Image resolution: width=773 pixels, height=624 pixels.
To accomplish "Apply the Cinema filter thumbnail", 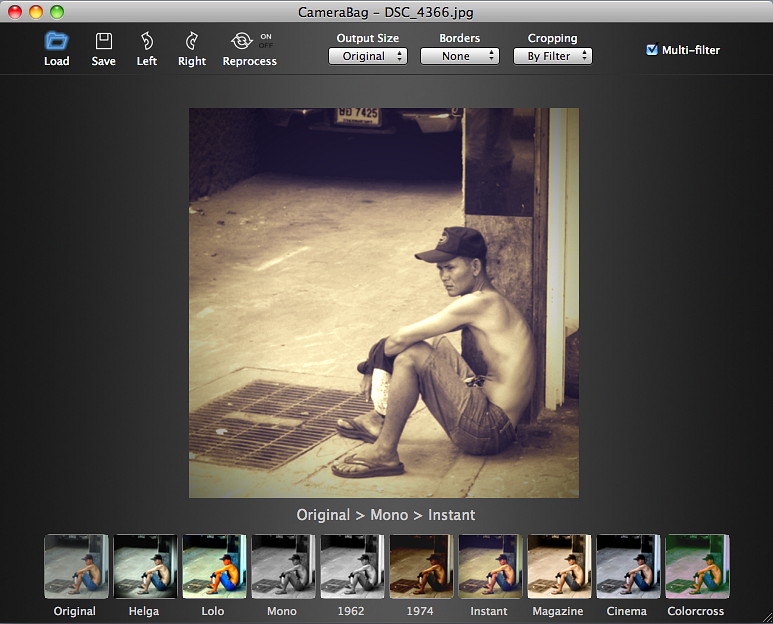I will [628, 566].
